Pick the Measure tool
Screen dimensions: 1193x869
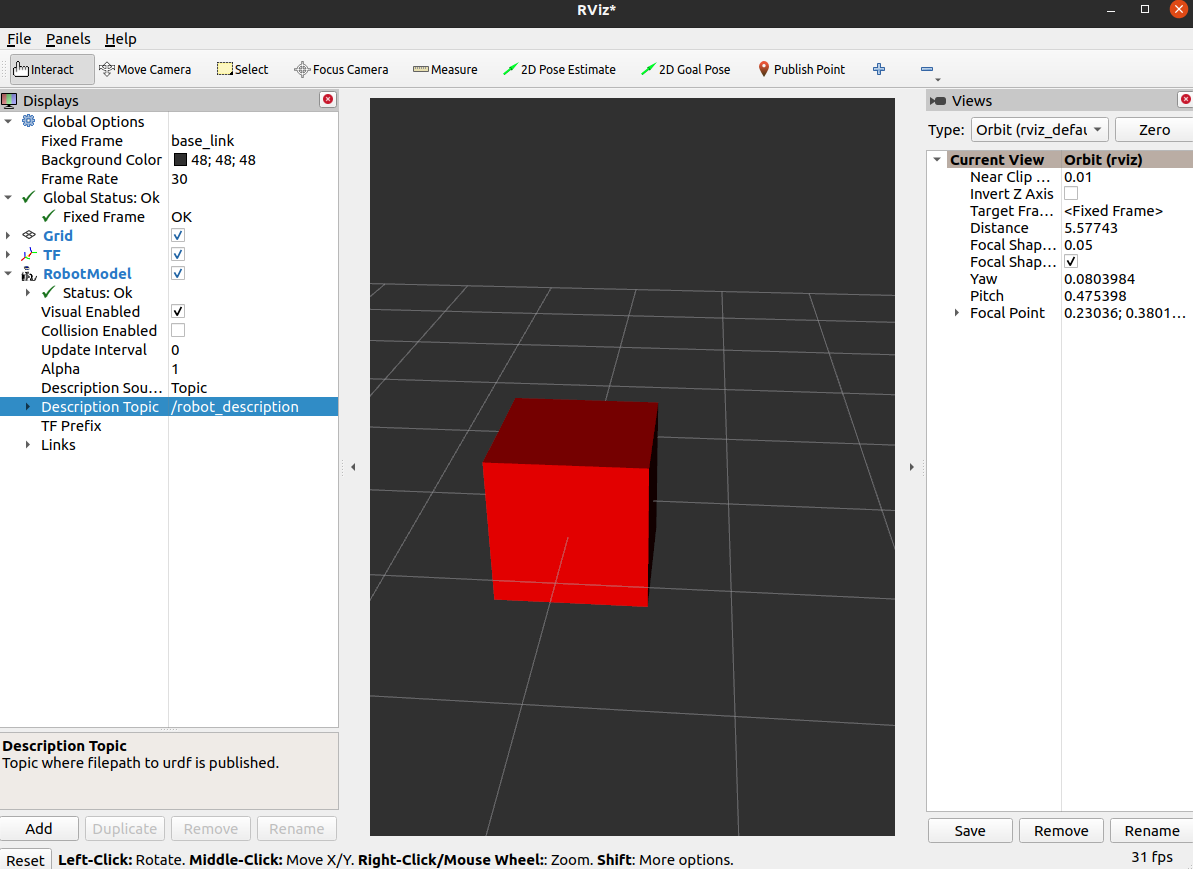tap(445, 69)
